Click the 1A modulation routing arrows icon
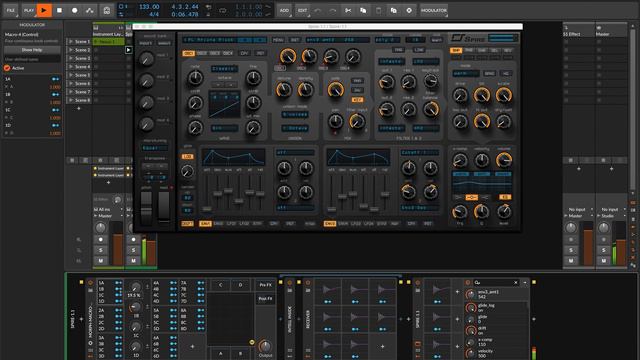This screenshot has height=360, width=640. click(x=118, y=282)
